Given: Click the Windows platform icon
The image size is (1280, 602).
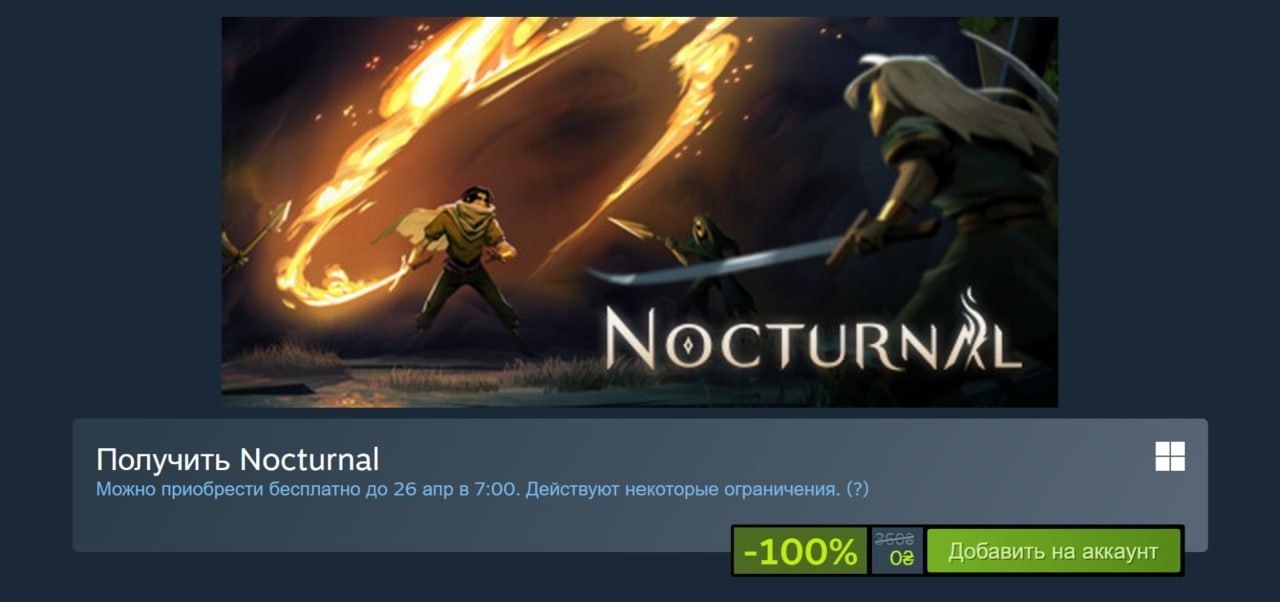Looking at the screenshot, I should pos(1170,457).
